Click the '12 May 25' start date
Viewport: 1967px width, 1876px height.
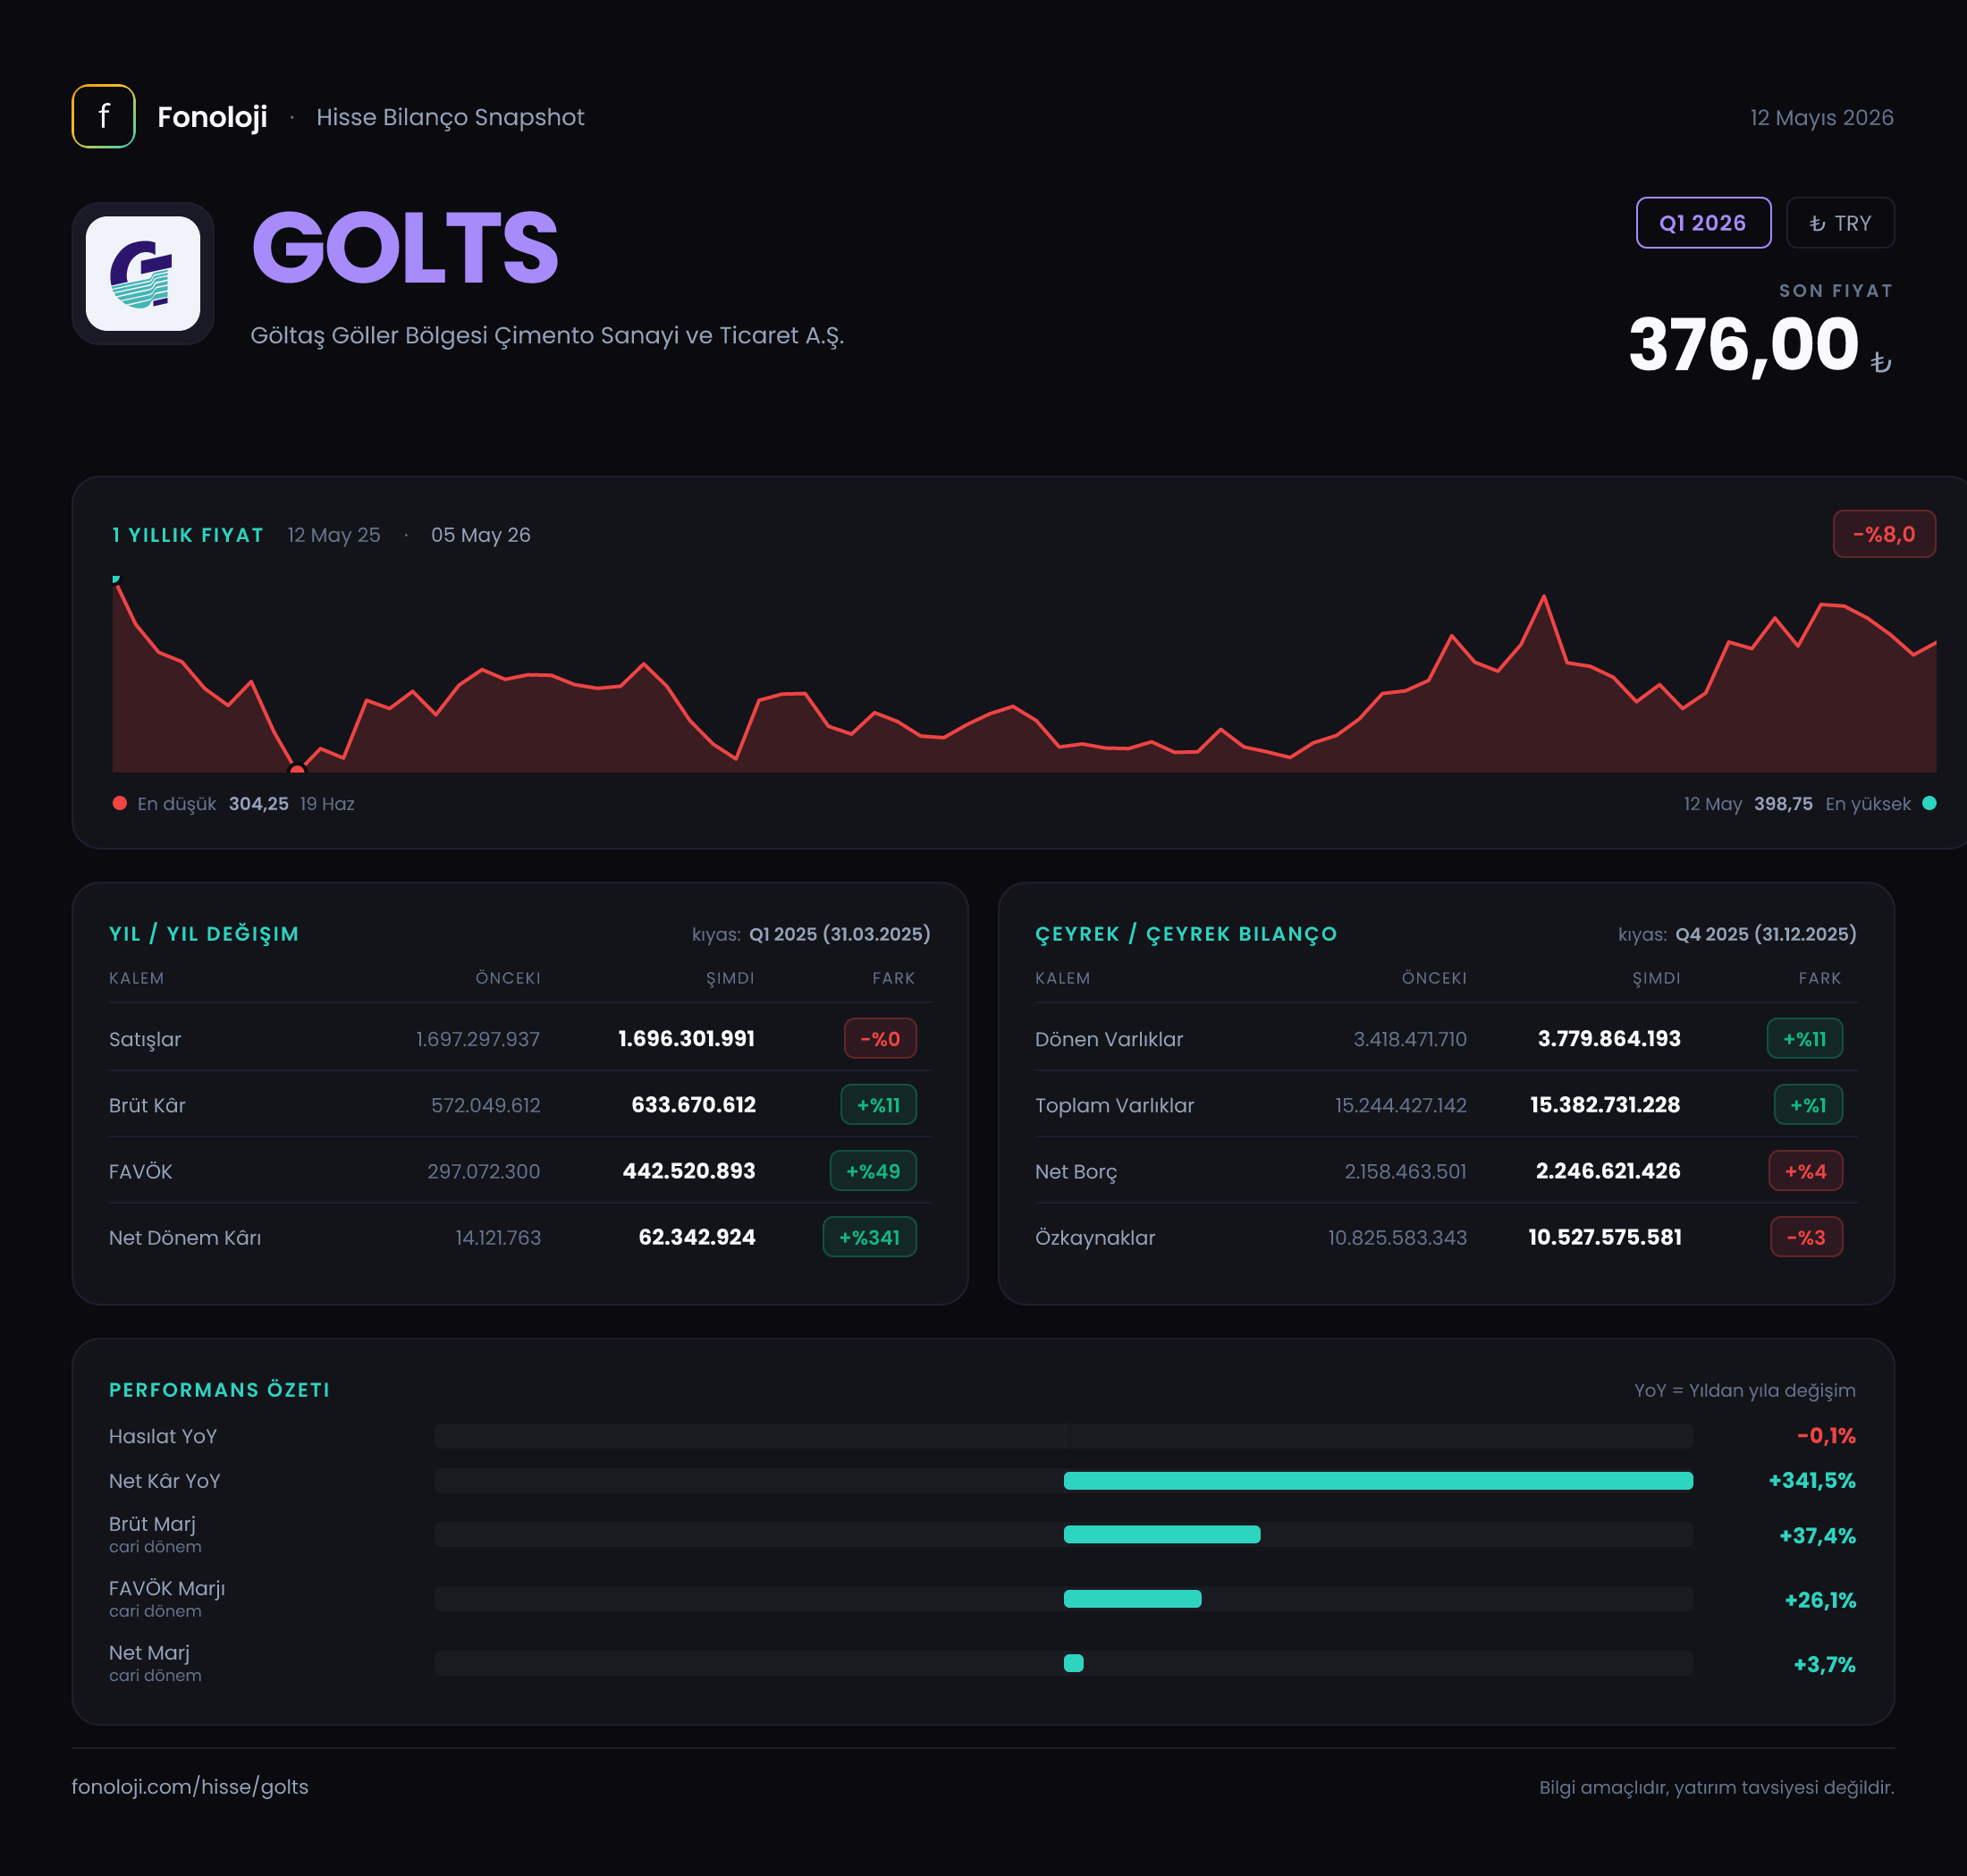pos(334,535)
